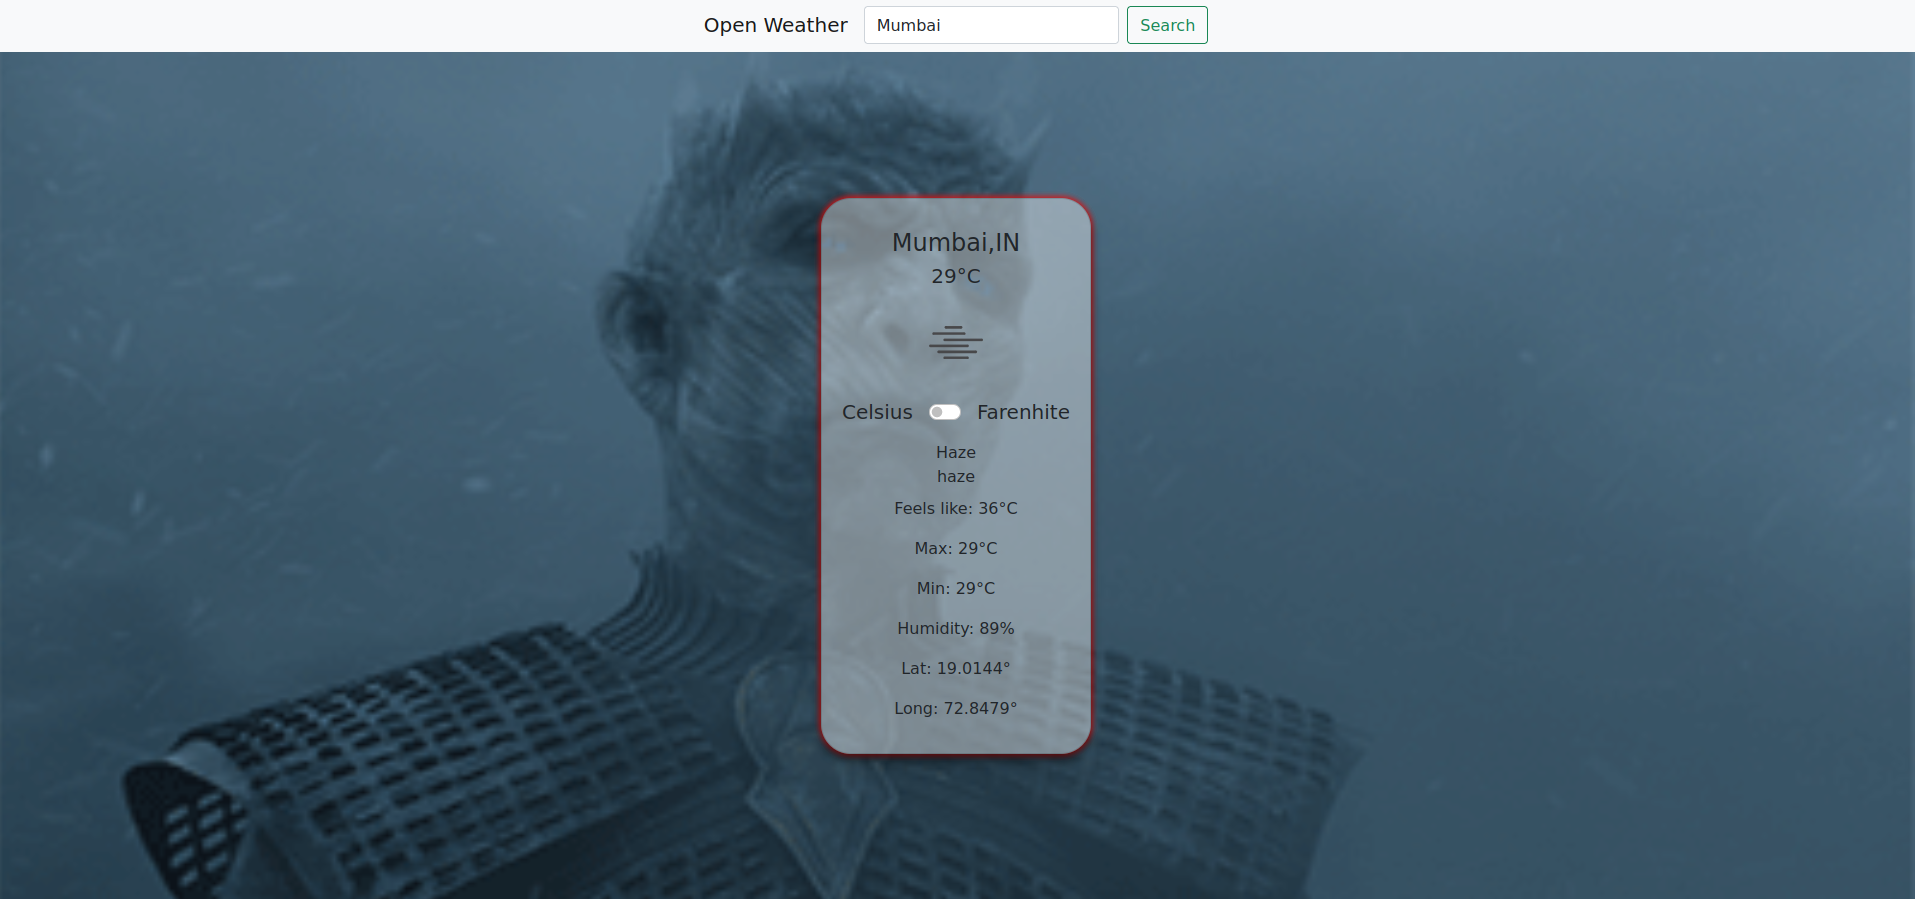
Task: Click the 29°C temperature under the city name
Action: pos(955,276)
